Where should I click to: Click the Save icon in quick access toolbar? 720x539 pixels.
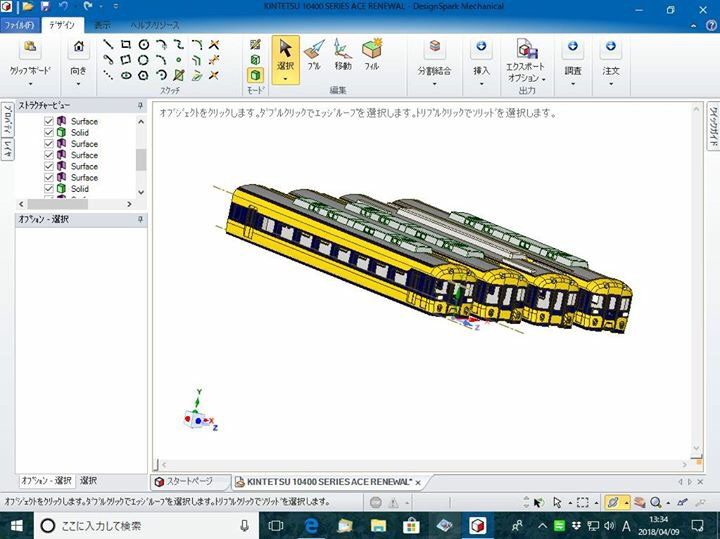click(45, 6)
